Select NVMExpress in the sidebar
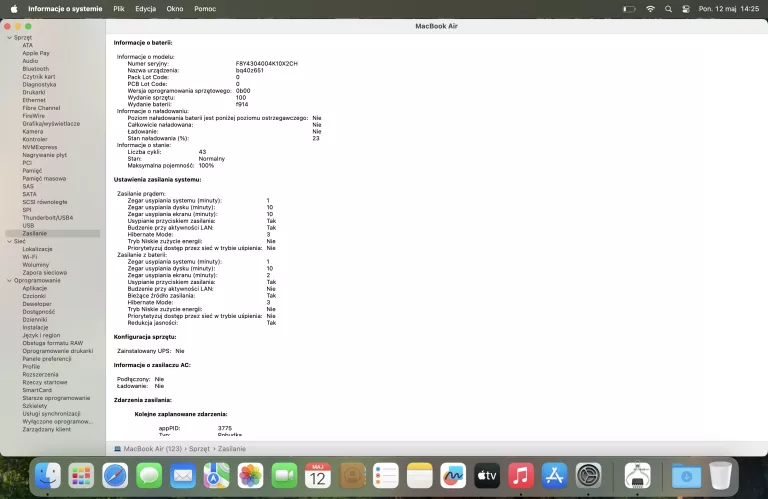 coord(40,147)
